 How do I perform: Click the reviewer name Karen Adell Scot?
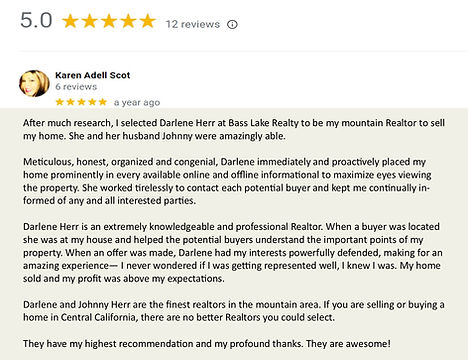[x=93, y=75]
